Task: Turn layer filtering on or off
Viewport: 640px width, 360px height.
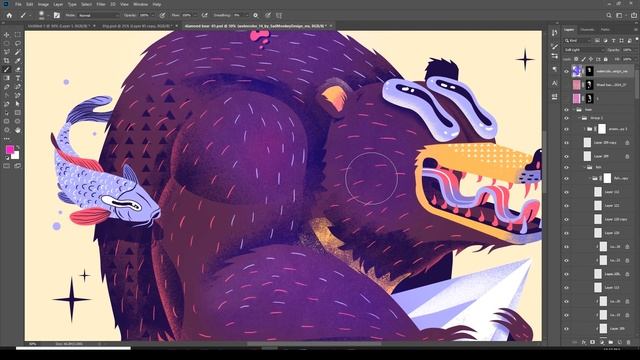Action: [x=636, y=40]
